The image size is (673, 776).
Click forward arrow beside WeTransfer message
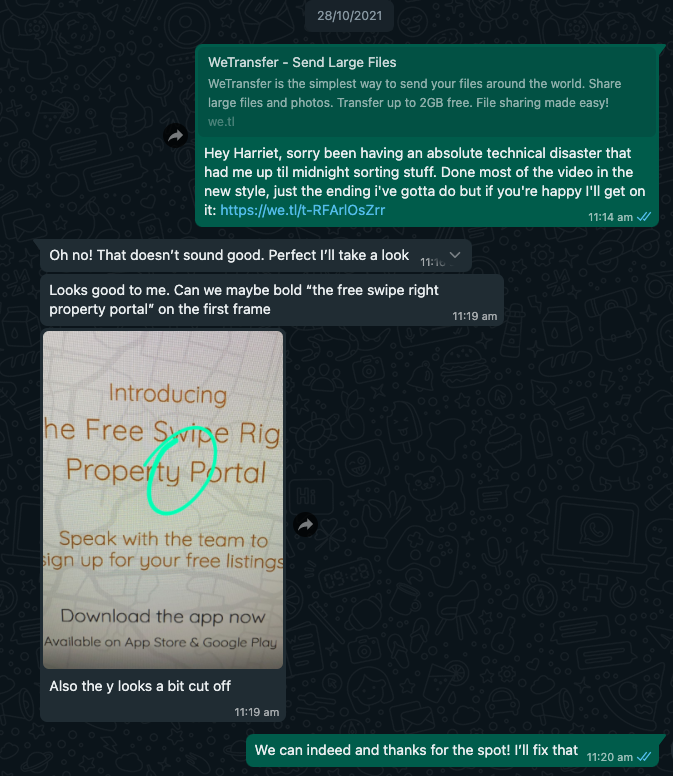point(176,136)
